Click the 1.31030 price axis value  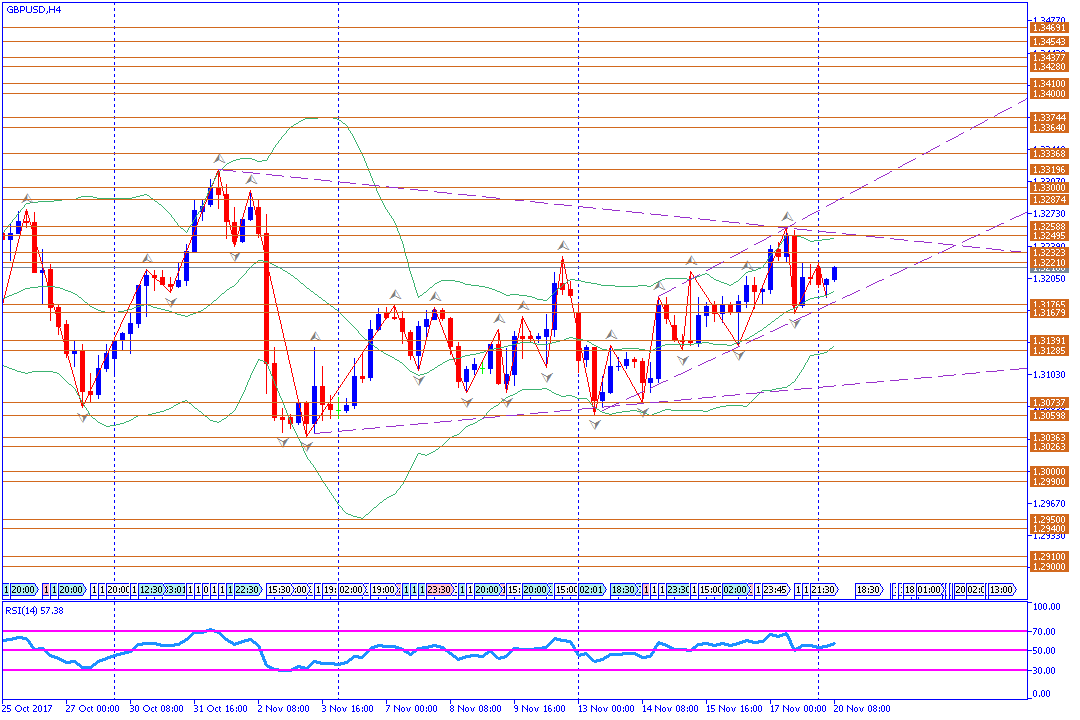1049,375
